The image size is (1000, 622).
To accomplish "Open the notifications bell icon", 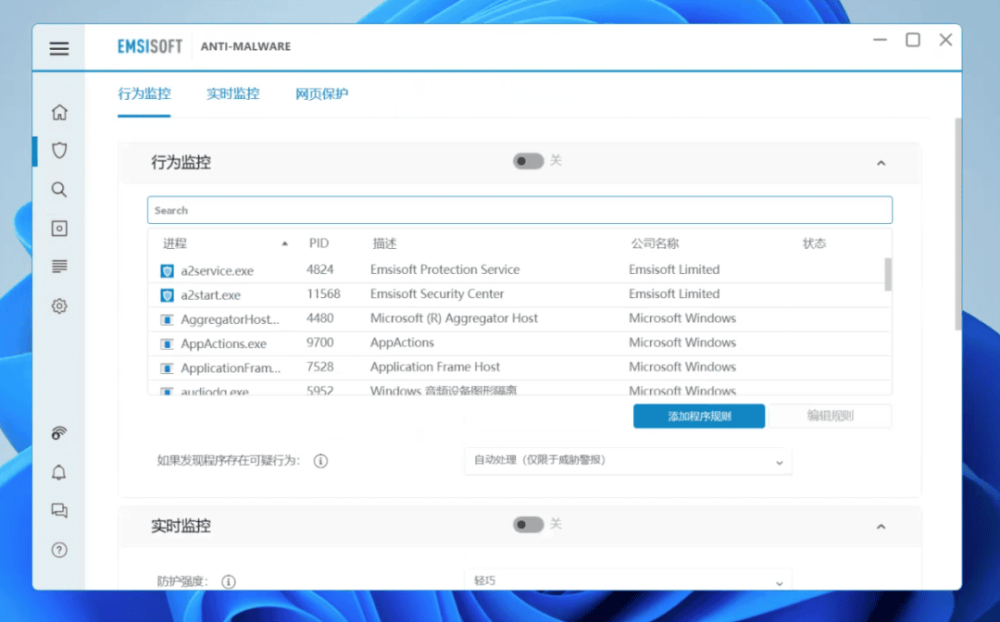I will [x=59, y=473].
